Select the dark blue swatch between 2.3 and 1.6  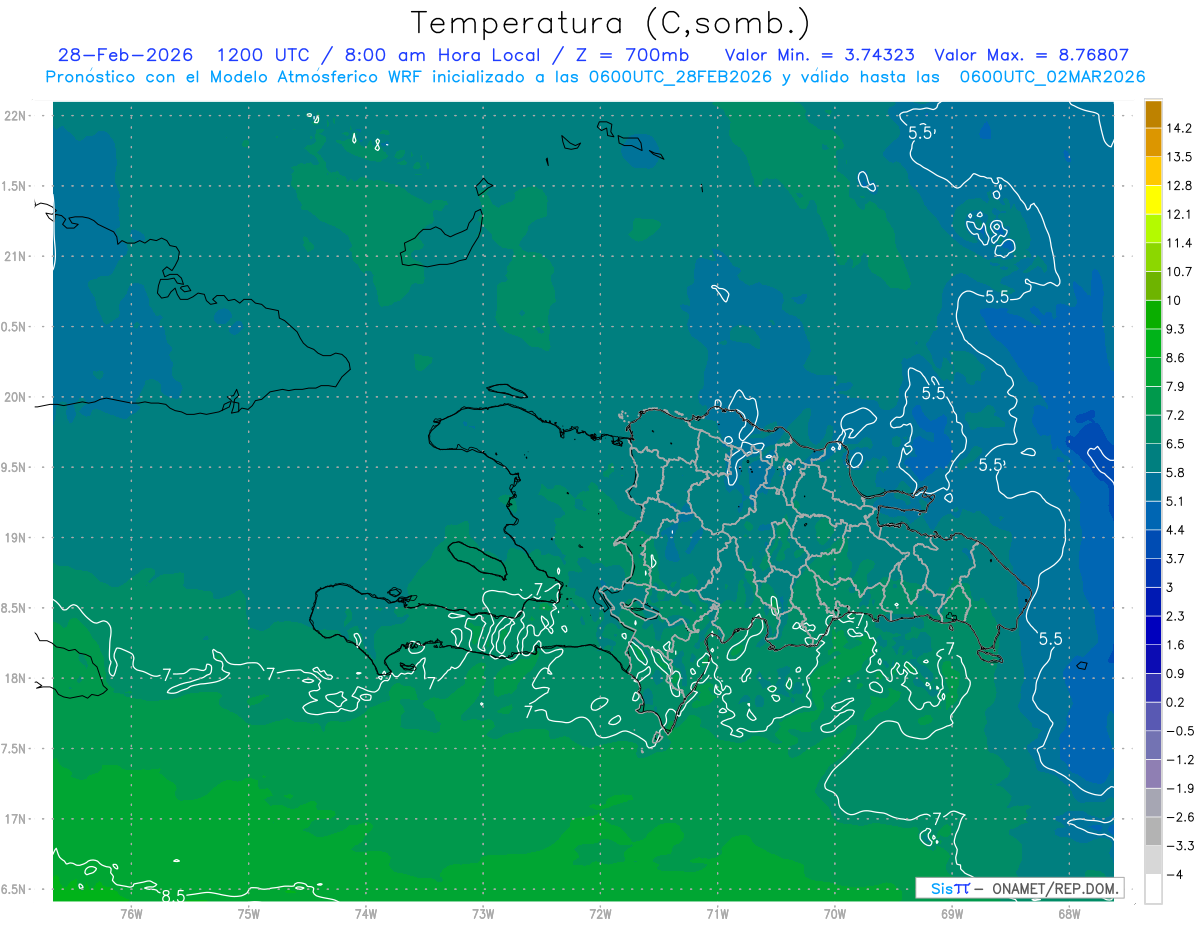point(1153,630)
